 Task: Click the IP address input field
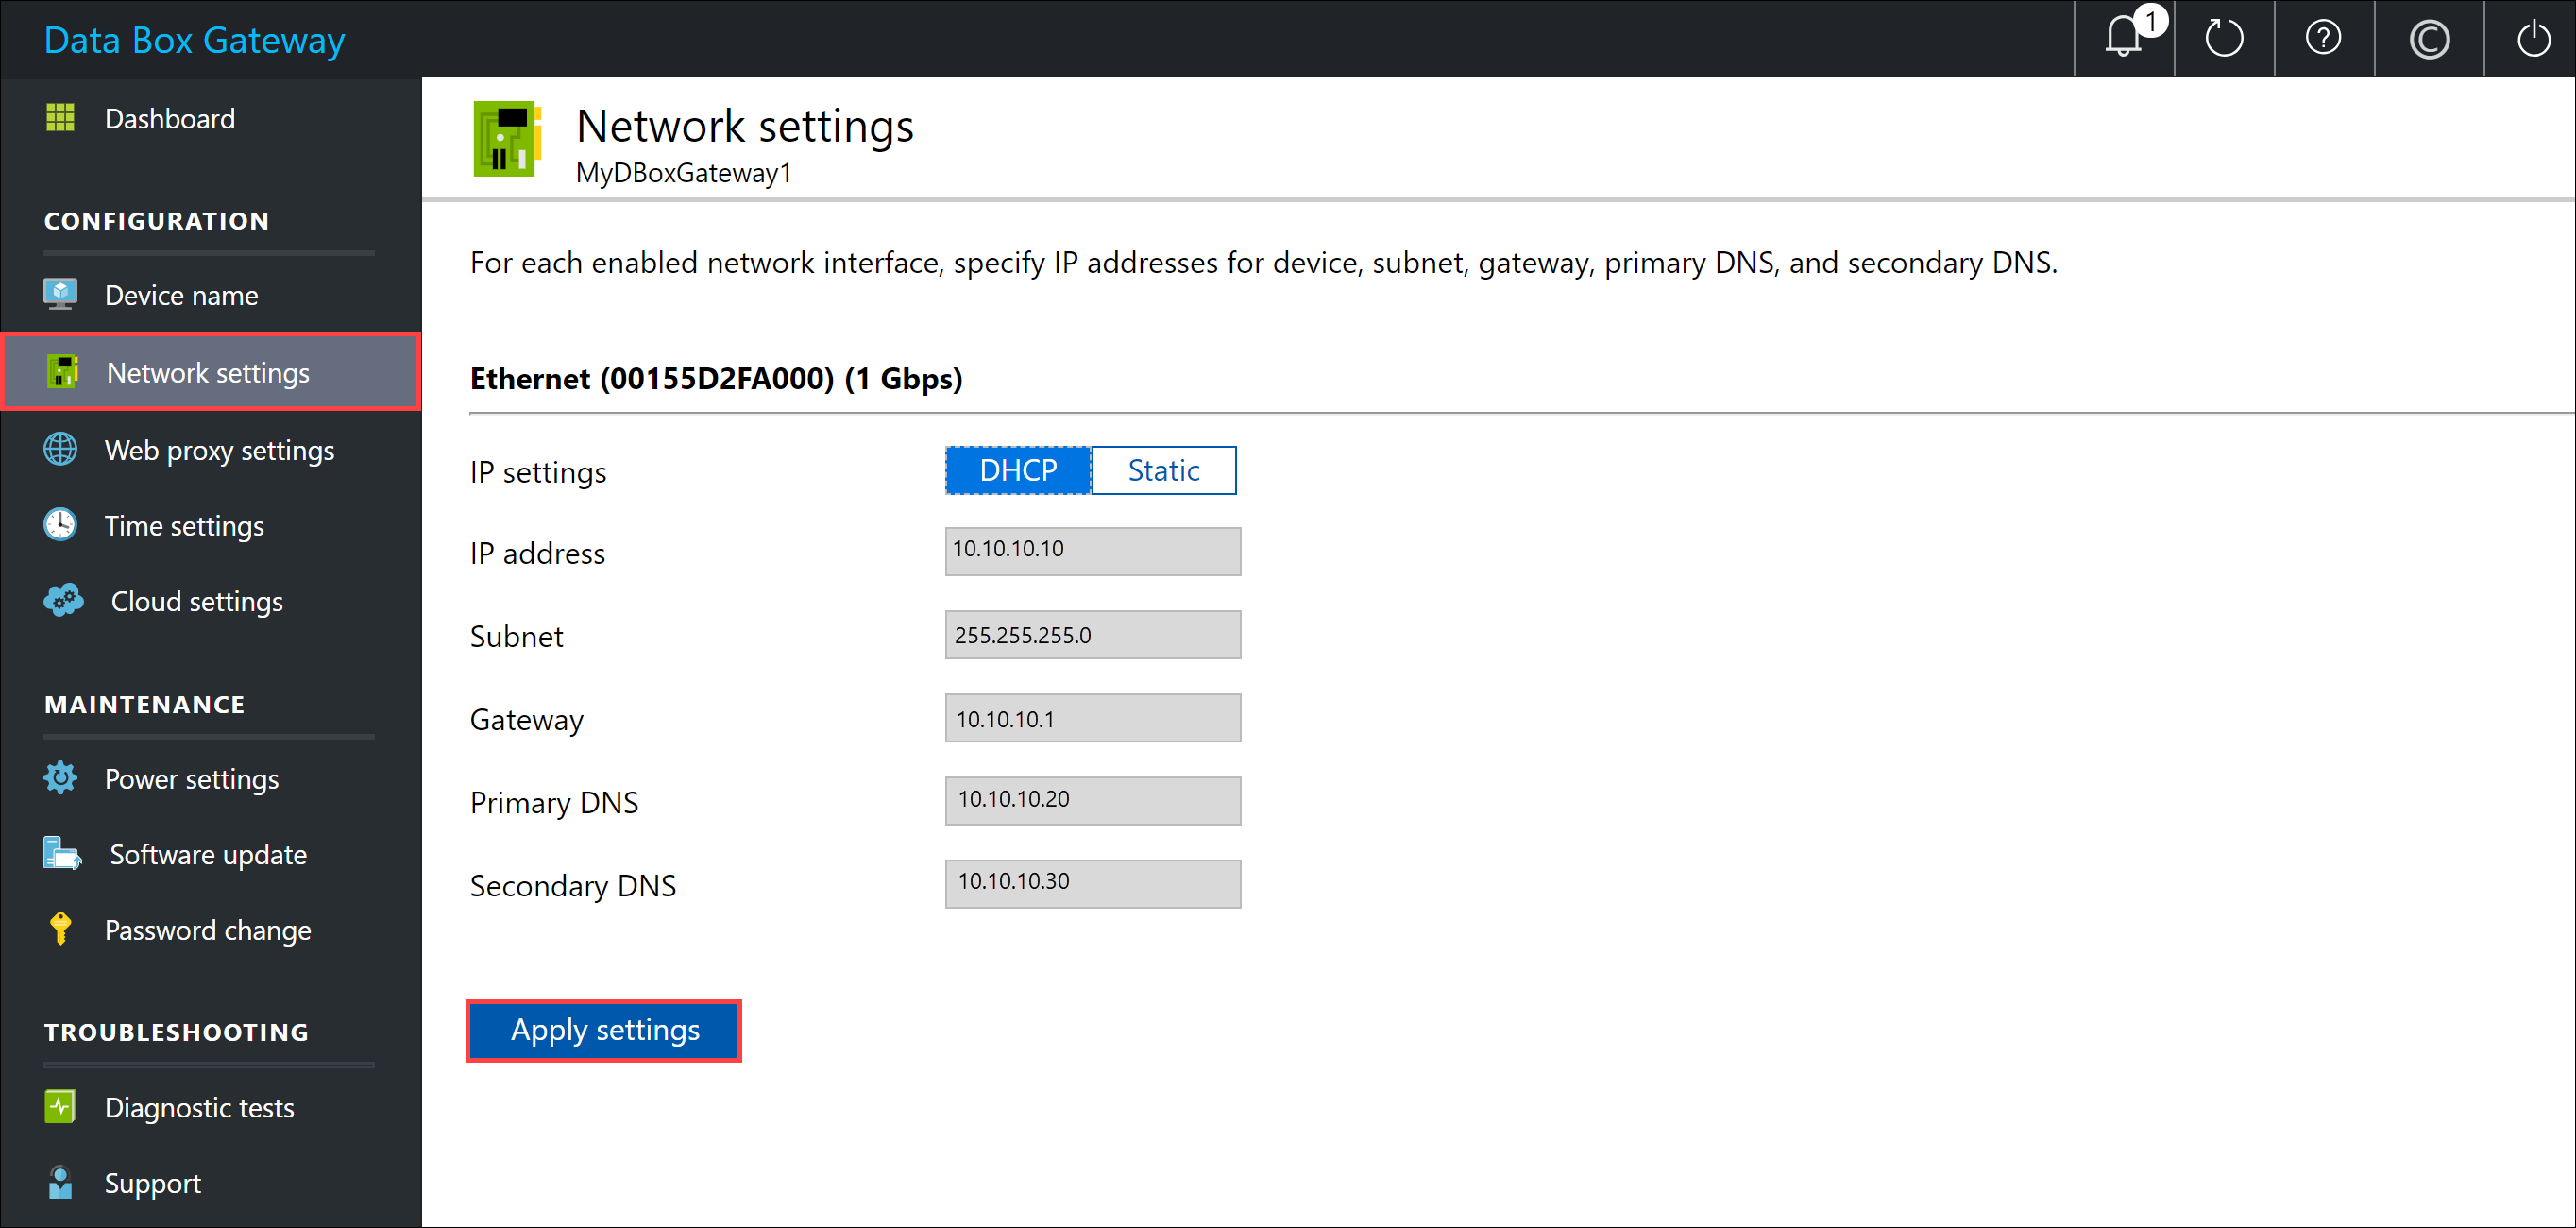point(1091,549)
